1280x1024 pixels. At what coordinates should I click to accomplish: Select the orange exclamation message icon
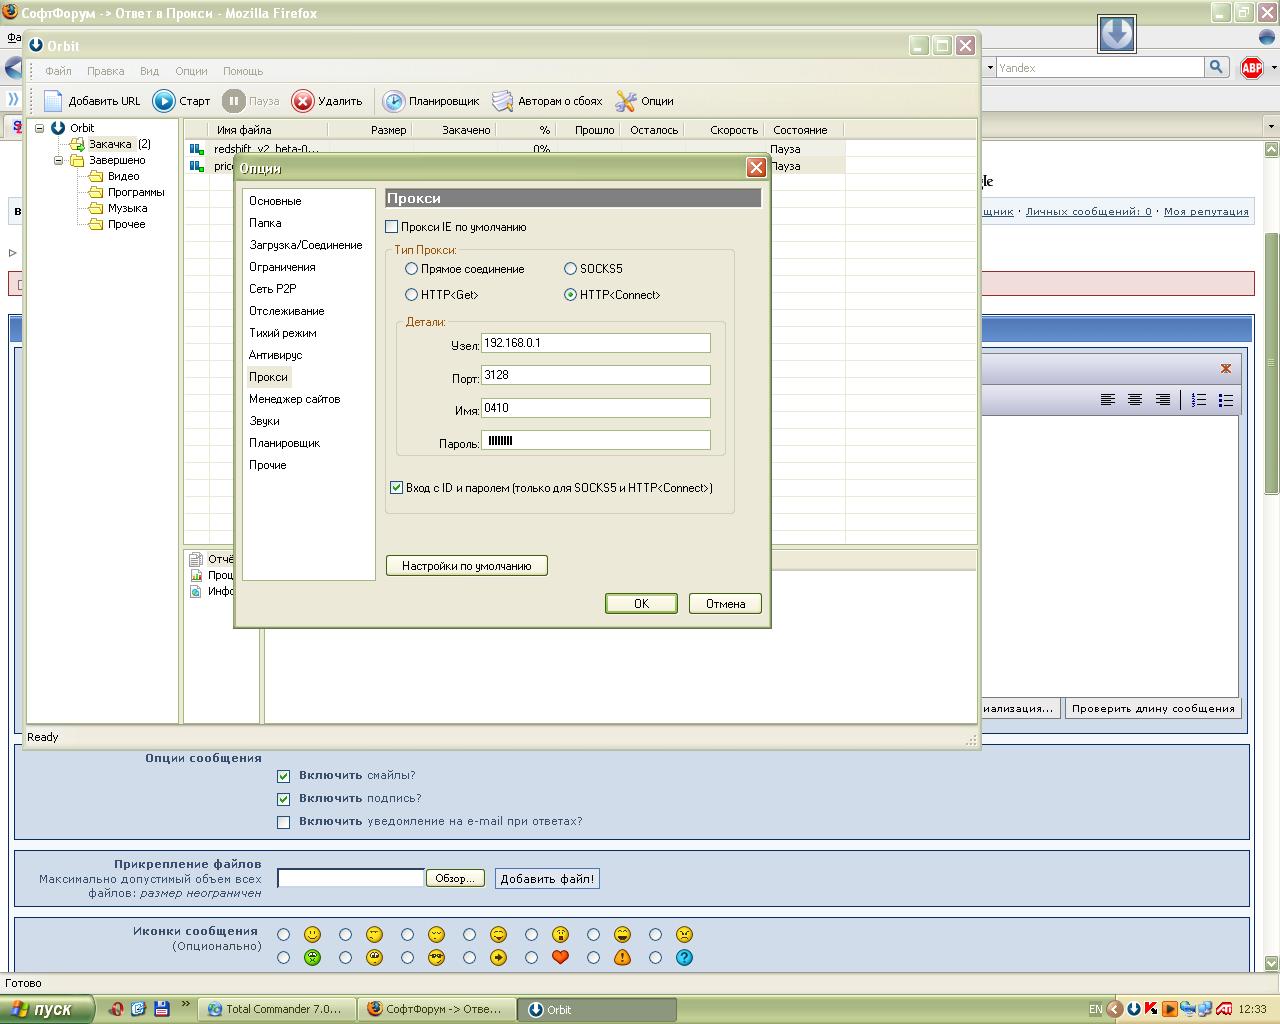pyautogui.click(x=622, y=957)
